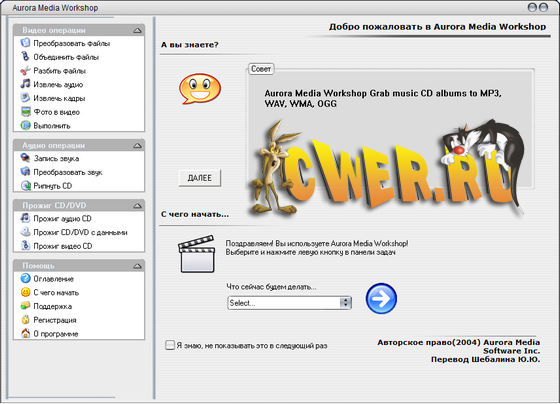Click the Рипнуть CD disc icon
The height and width of the screenshot is (404, 560).
click(26, 185)
